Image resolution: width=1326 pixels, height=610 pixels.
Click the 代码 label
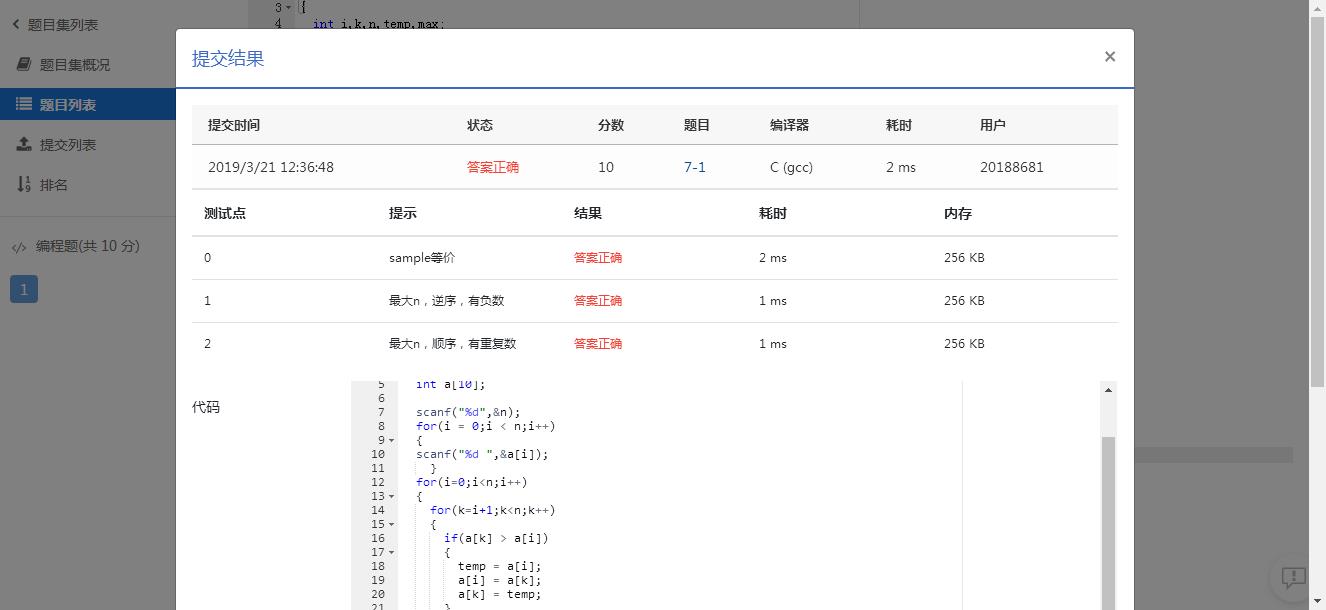(206, 407)
